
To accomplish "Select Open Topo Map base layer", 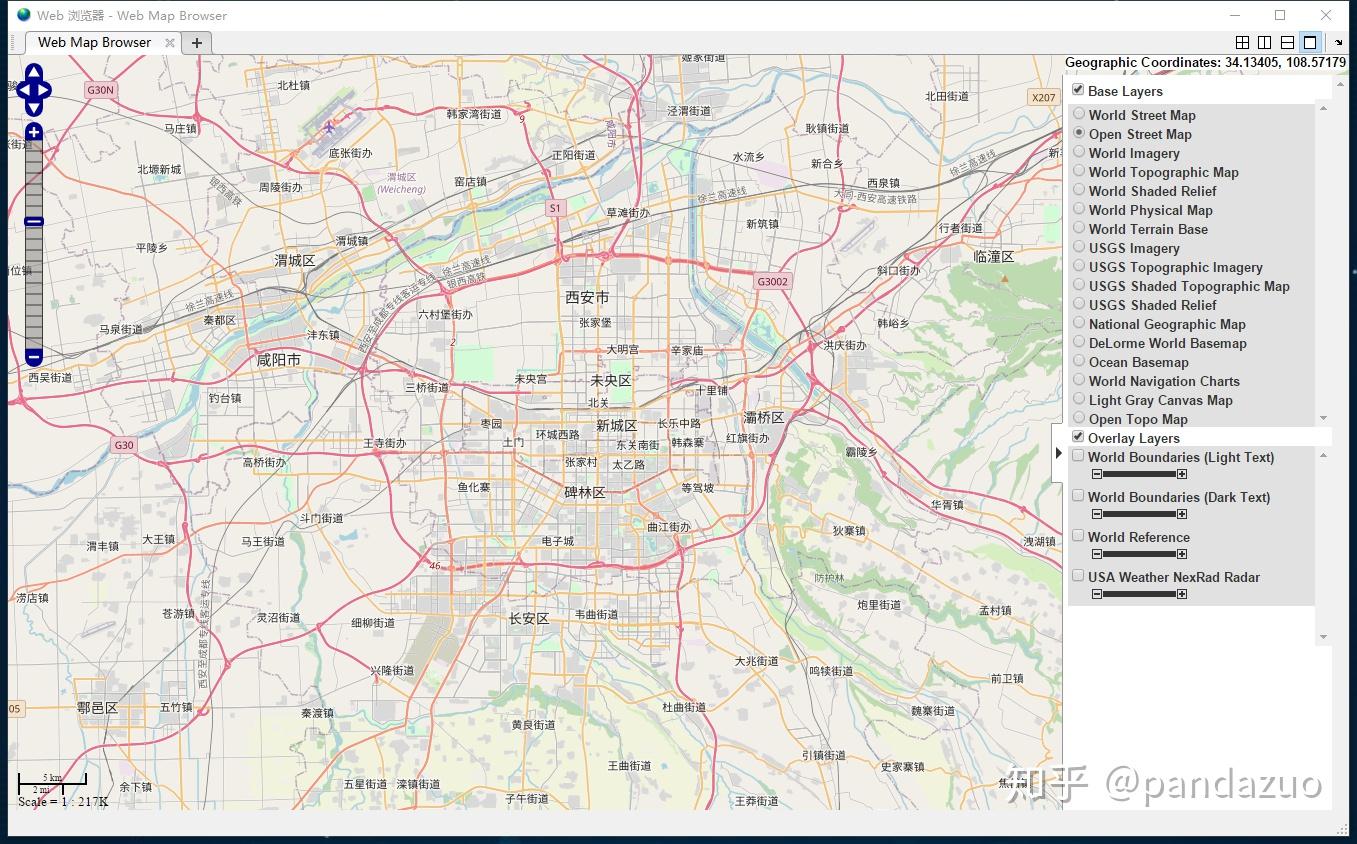I will tap(1078, 418).
